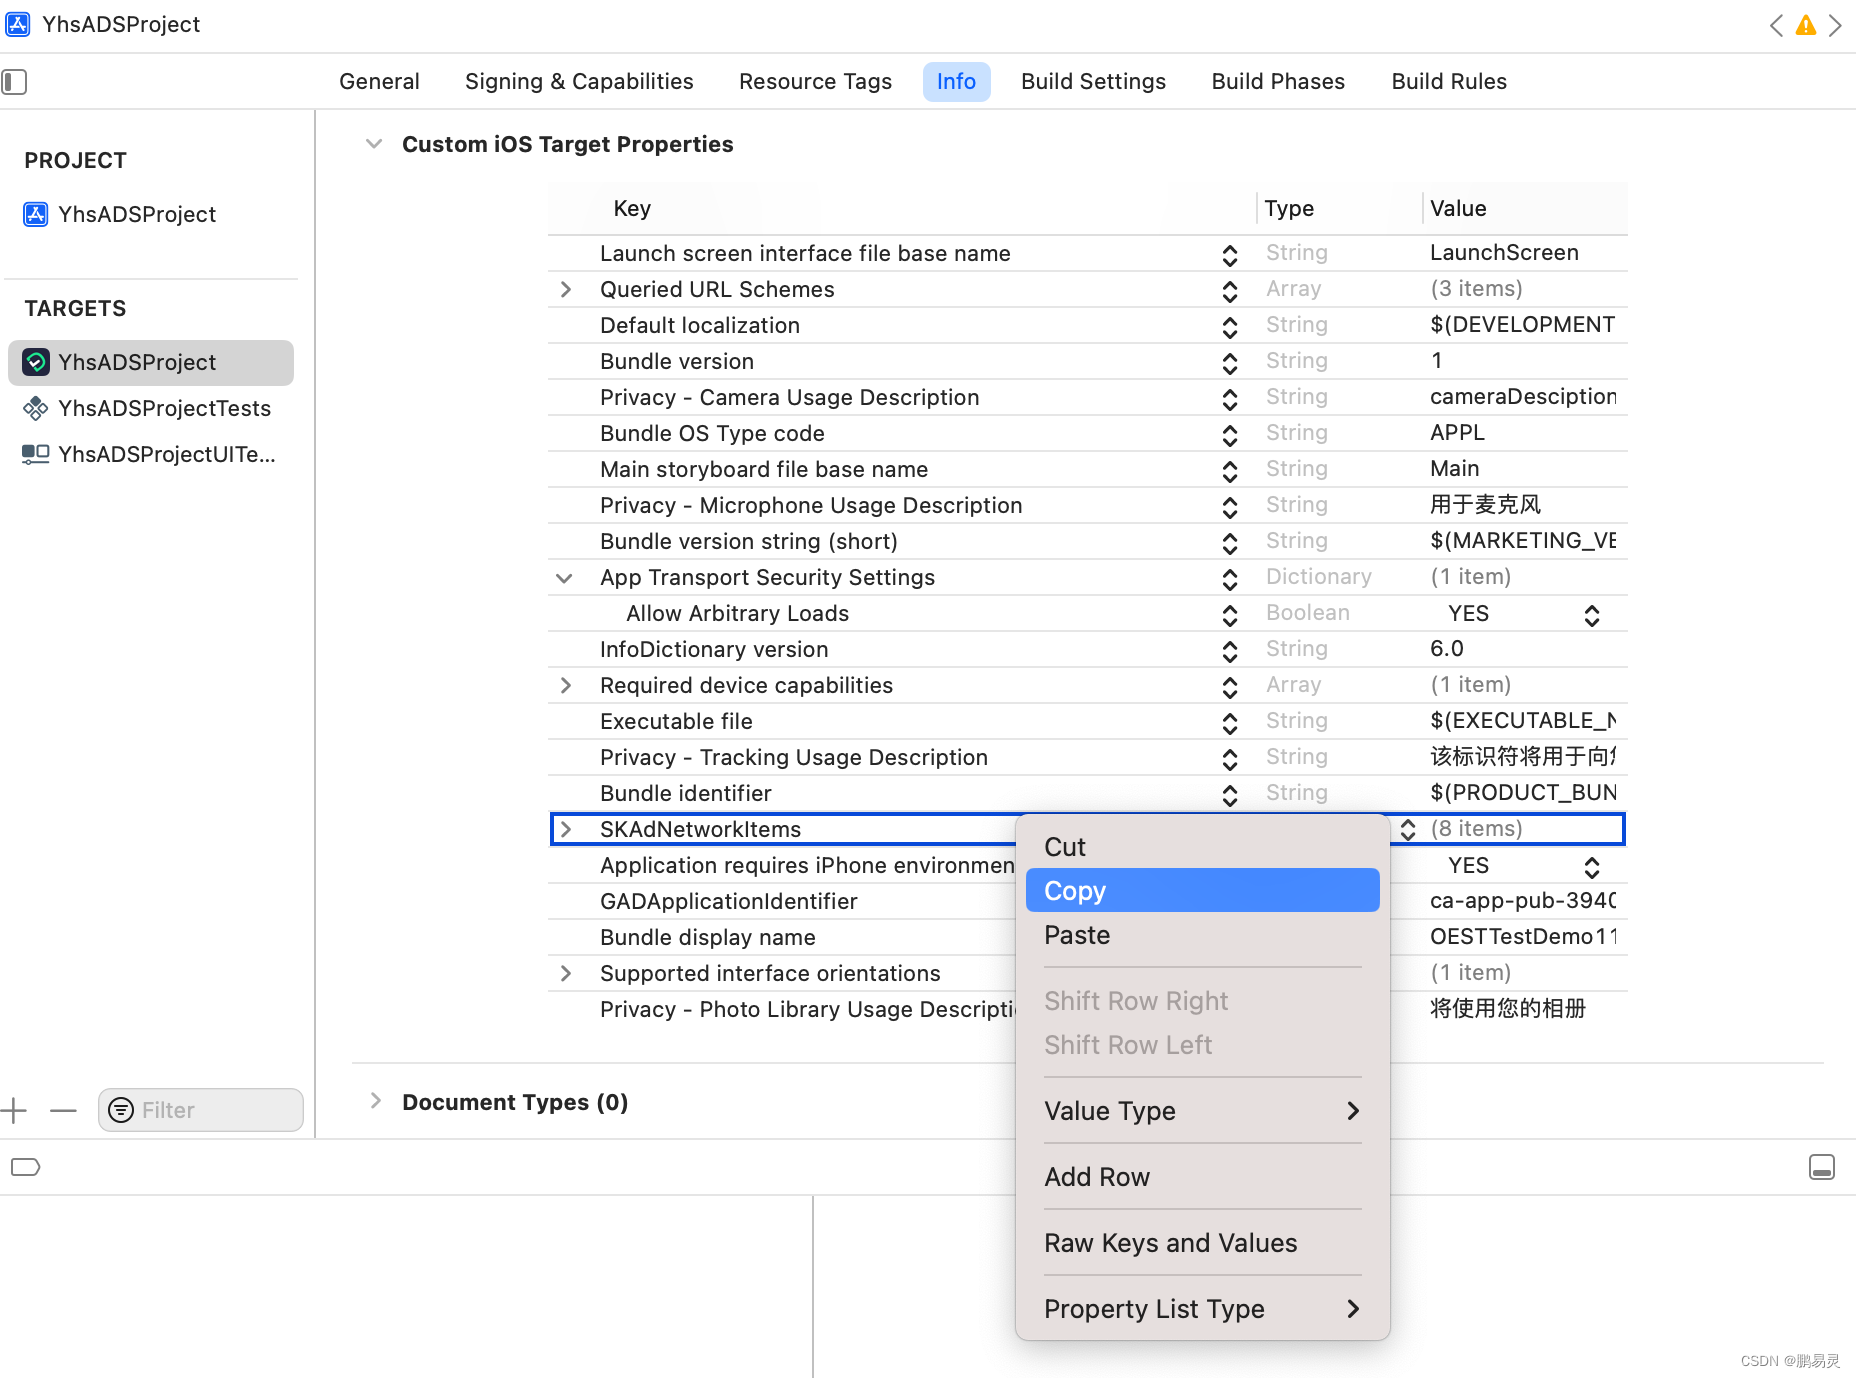The width and height of the screenshot is (1856, 1378).
Task: Choose Copy in context menu
Action: point(1202,890)
